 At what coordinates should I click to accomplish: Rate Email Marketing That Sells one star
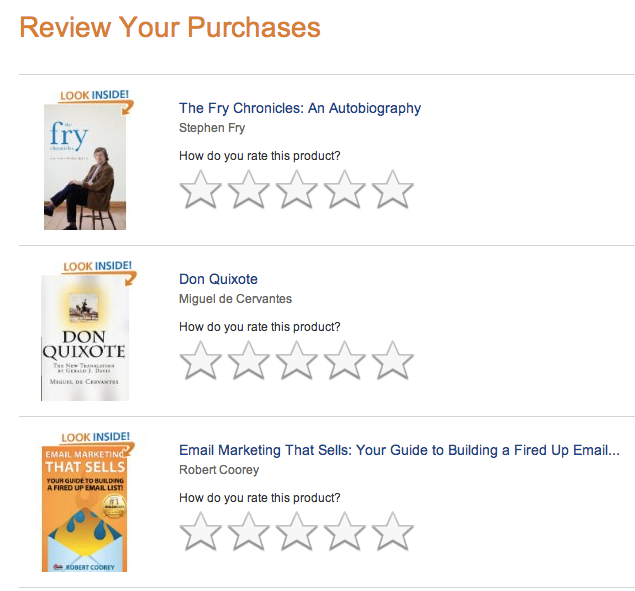(x=200, y=531)
